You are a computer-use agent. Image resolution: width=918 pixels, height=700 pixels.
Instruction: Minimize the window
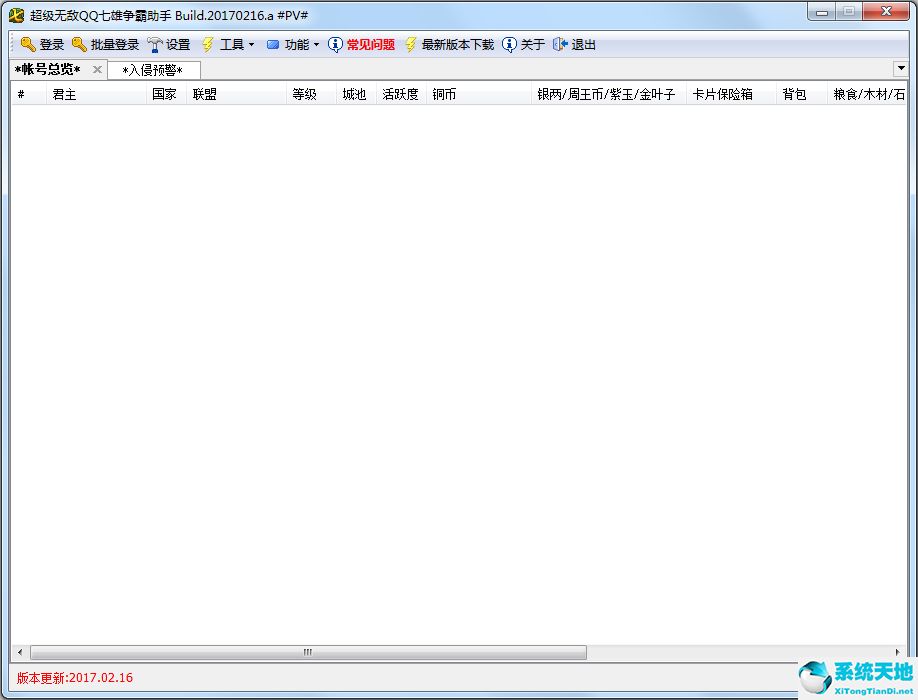pos(822,12)
